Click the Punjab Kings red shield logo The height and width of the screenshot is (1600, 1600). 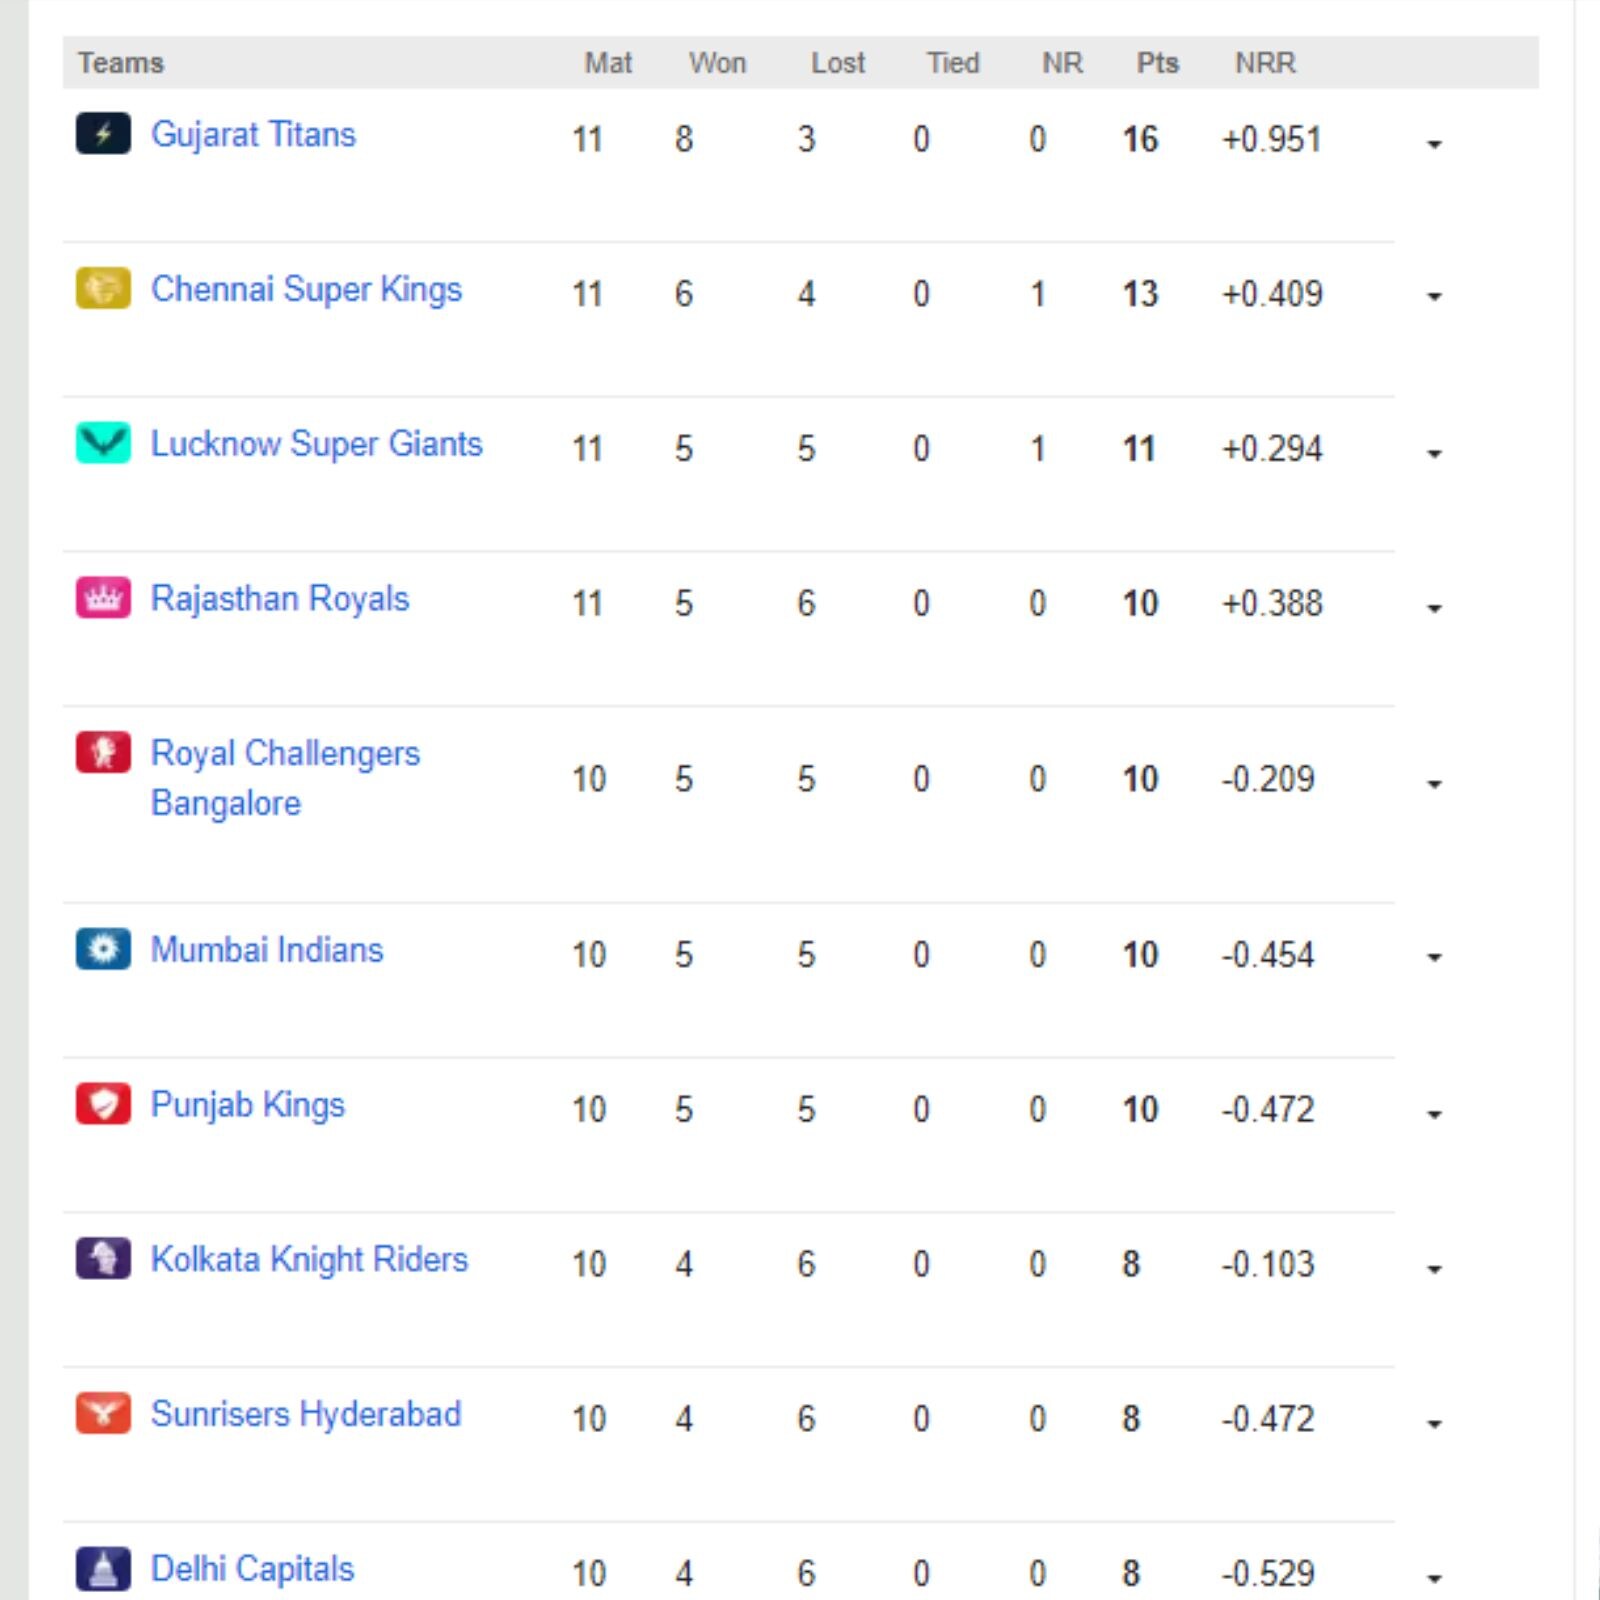click(x=103, y=1104)
